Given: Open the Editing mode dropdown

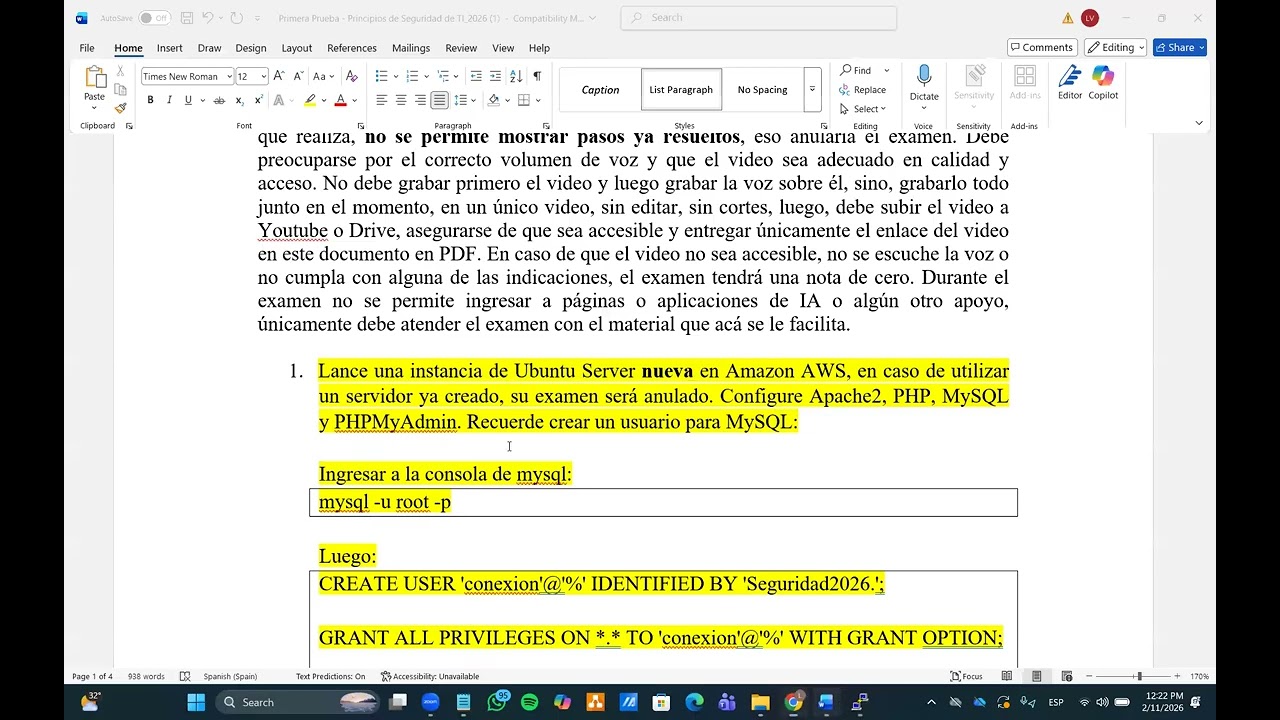Looking at the screenshot, I should 1116,47.
